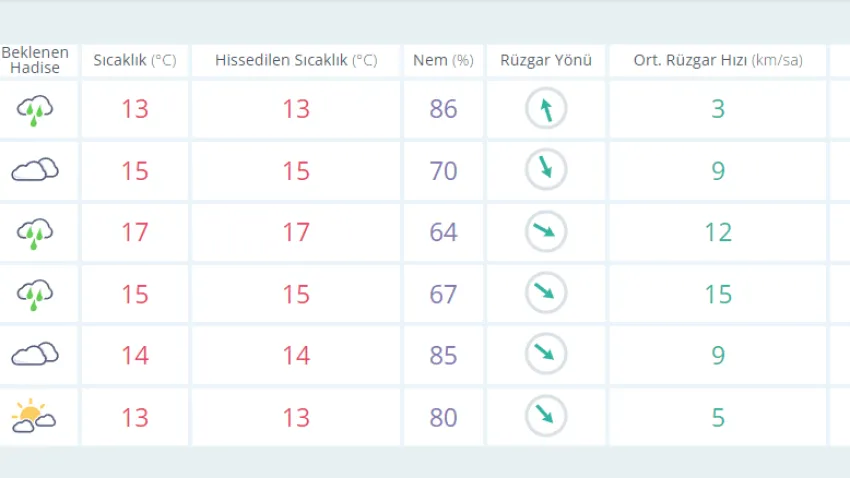Click the rain icon in the 17°C row

tap(35, 233)
